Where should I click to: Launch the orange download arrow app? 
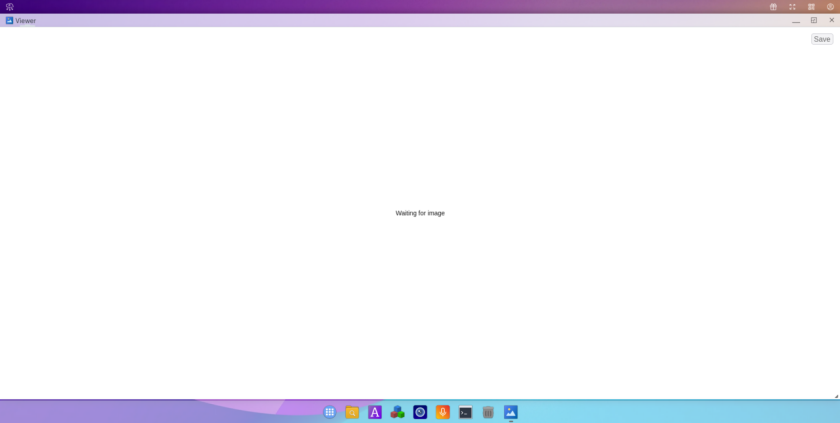pyautogui.click(x=442, y=412)
